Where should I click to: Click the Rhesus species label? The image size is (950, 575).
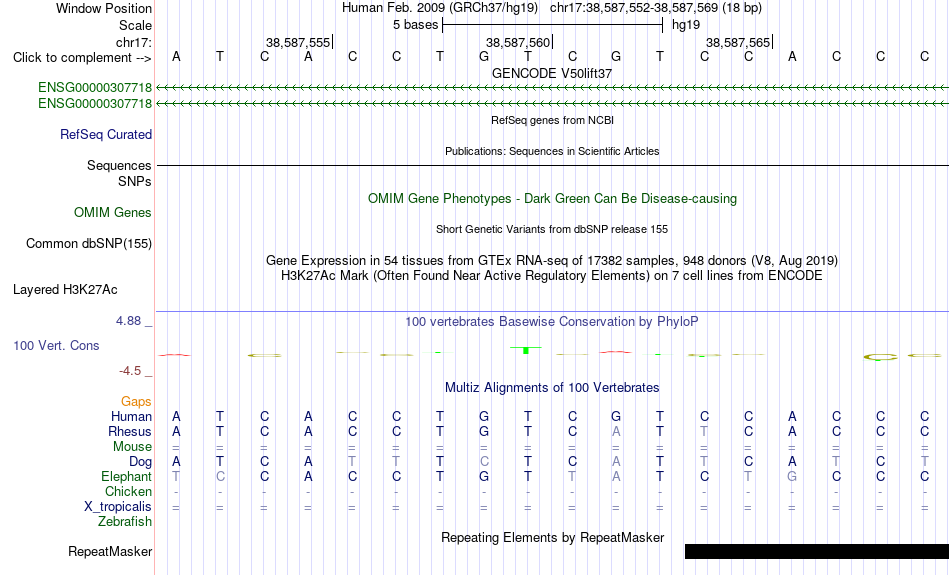coord(130,431)
